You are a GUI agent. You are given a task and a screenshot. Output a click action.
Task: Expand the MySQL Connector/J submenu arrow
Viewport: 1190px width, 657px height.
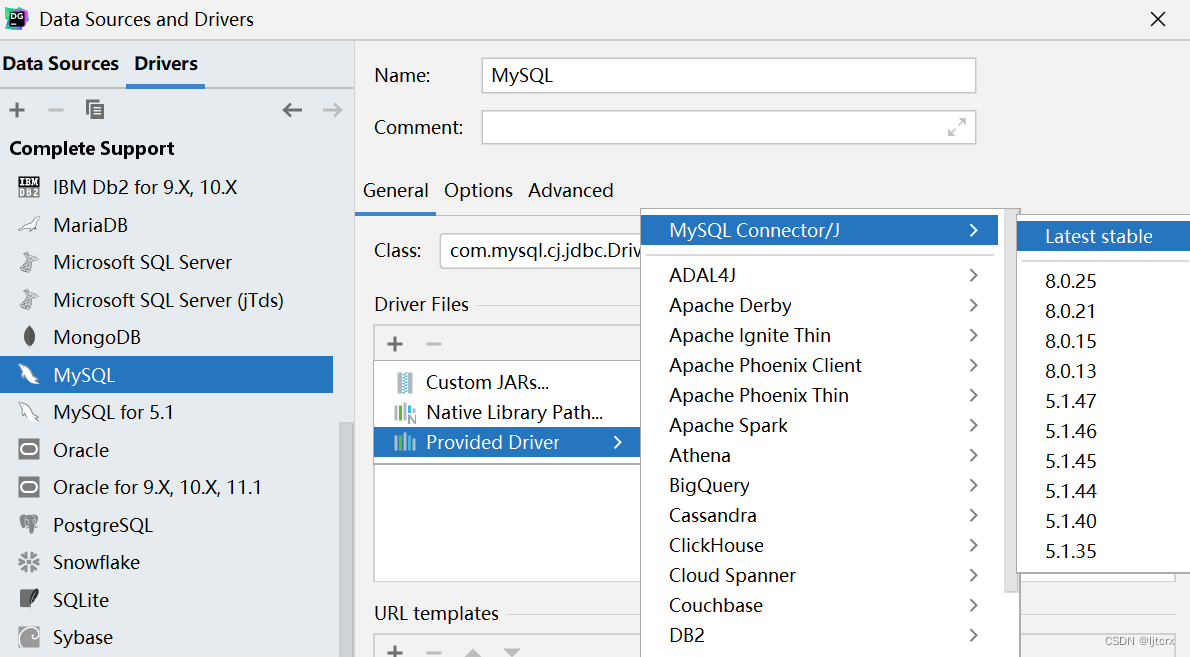(974, 231)
